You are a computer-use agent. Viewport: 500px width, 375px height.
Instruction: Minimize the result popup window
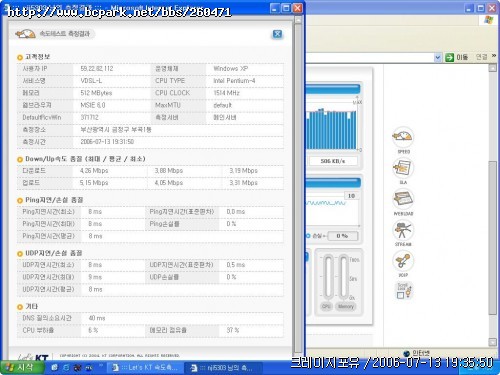tap(274, 8)
